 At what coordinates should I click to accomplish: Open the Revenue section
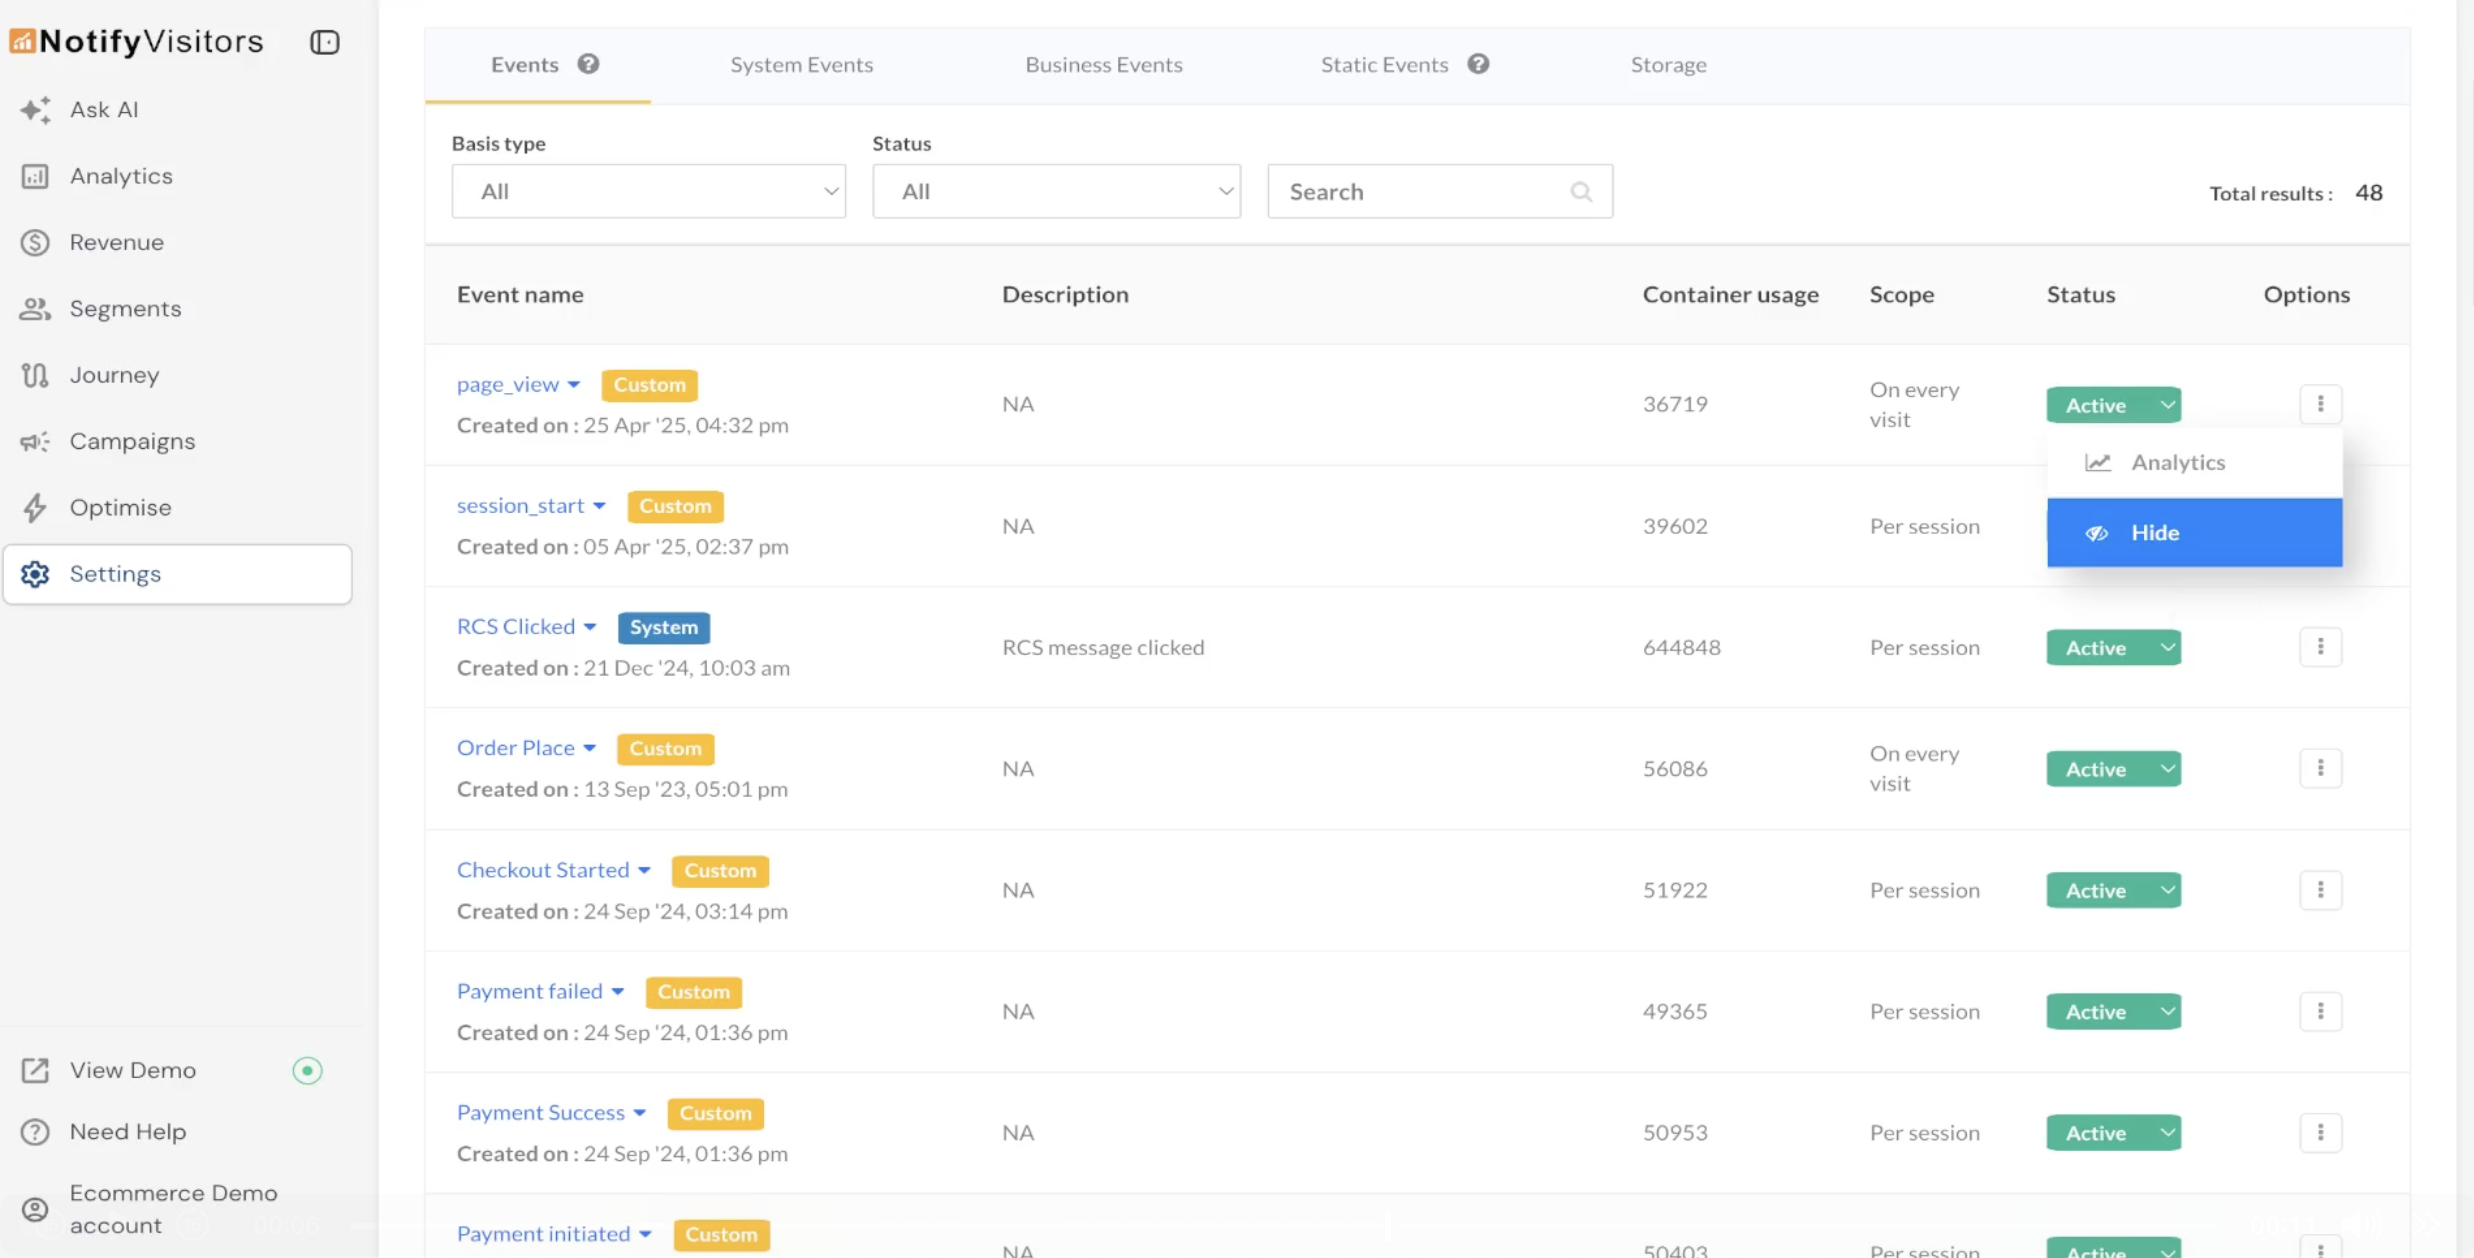pyautogui.click(x=116, y=242)
